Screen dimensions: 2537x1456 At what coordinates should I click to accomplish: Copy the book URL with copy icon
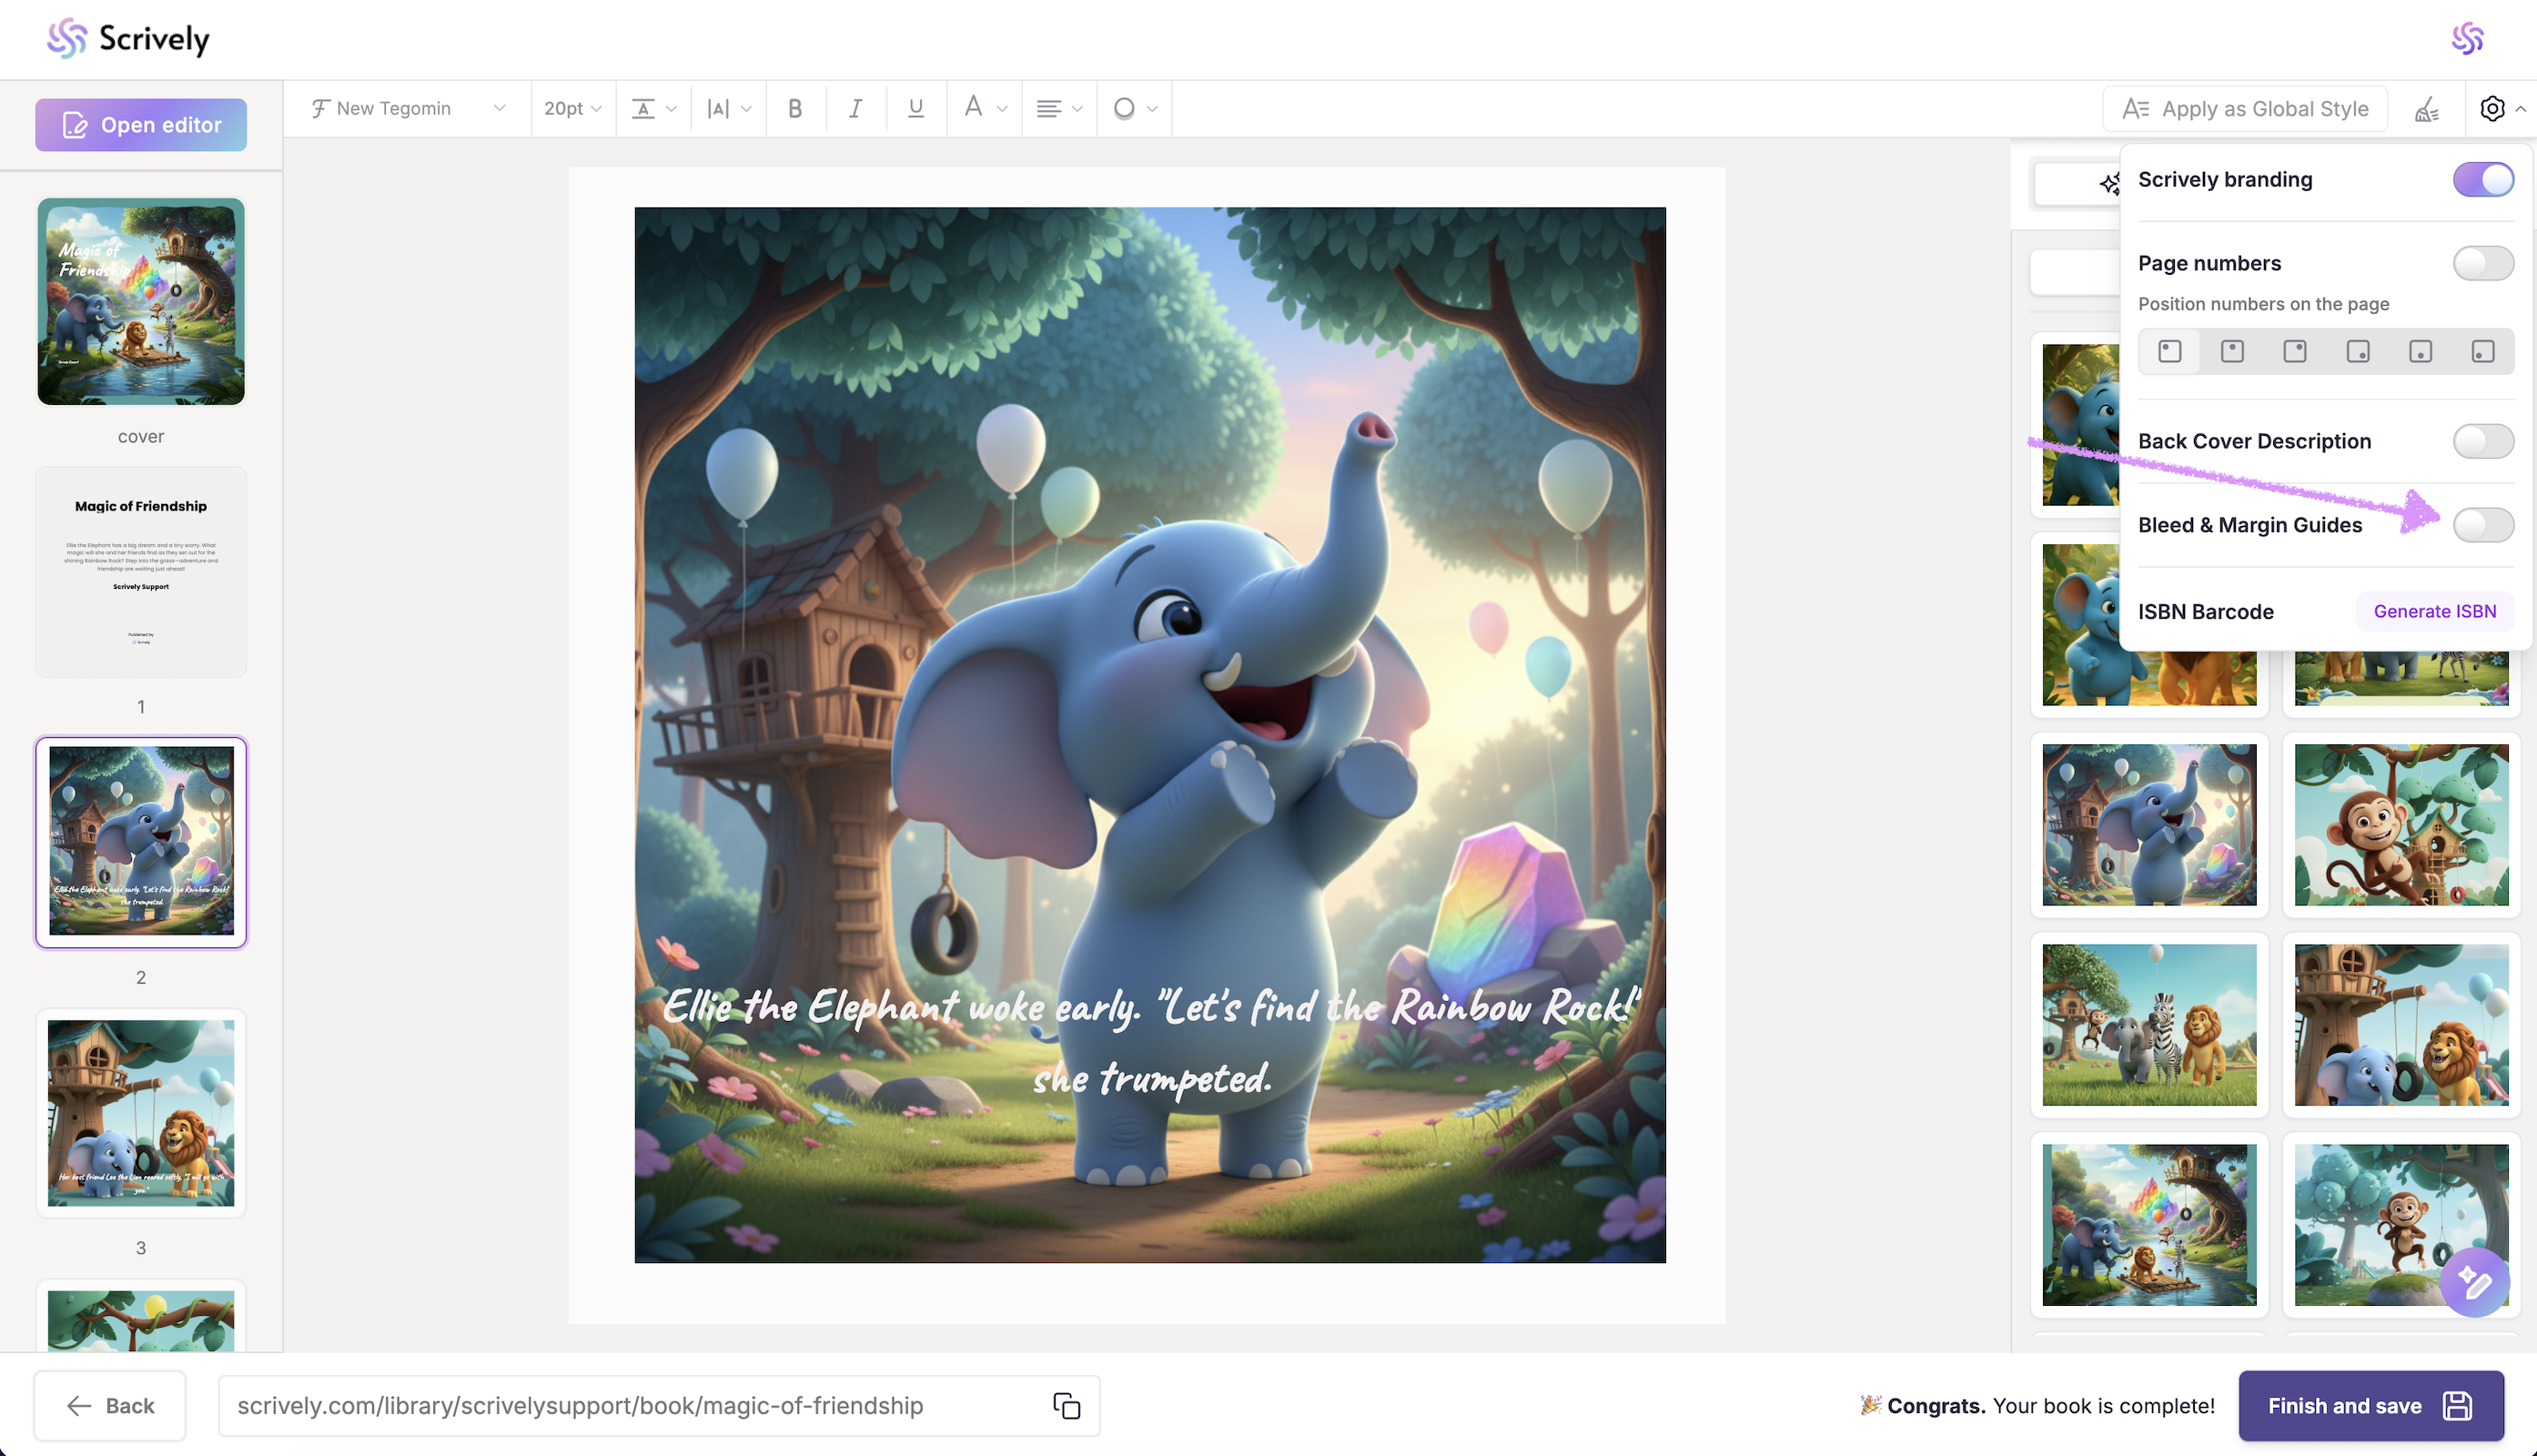[x=1066, y=1405]
